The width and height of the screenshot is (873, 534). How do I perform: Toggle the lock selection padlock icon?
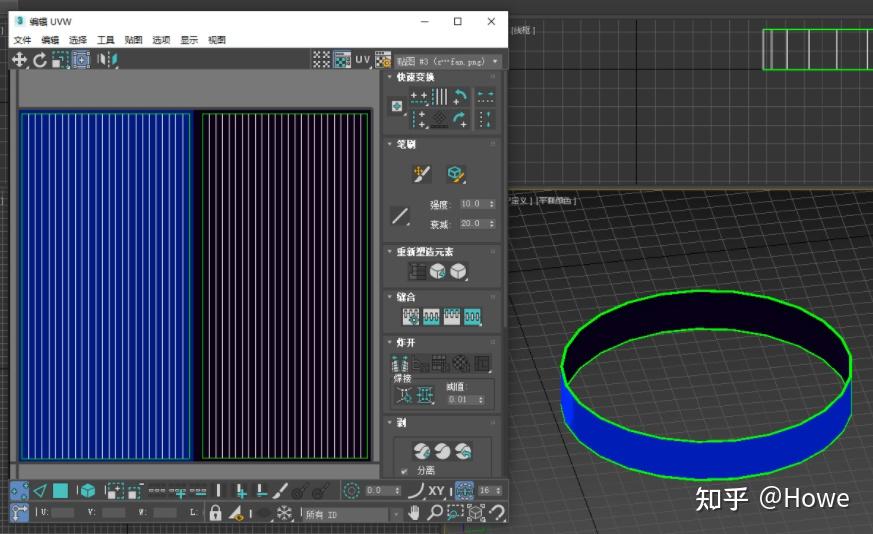[215, 513]
